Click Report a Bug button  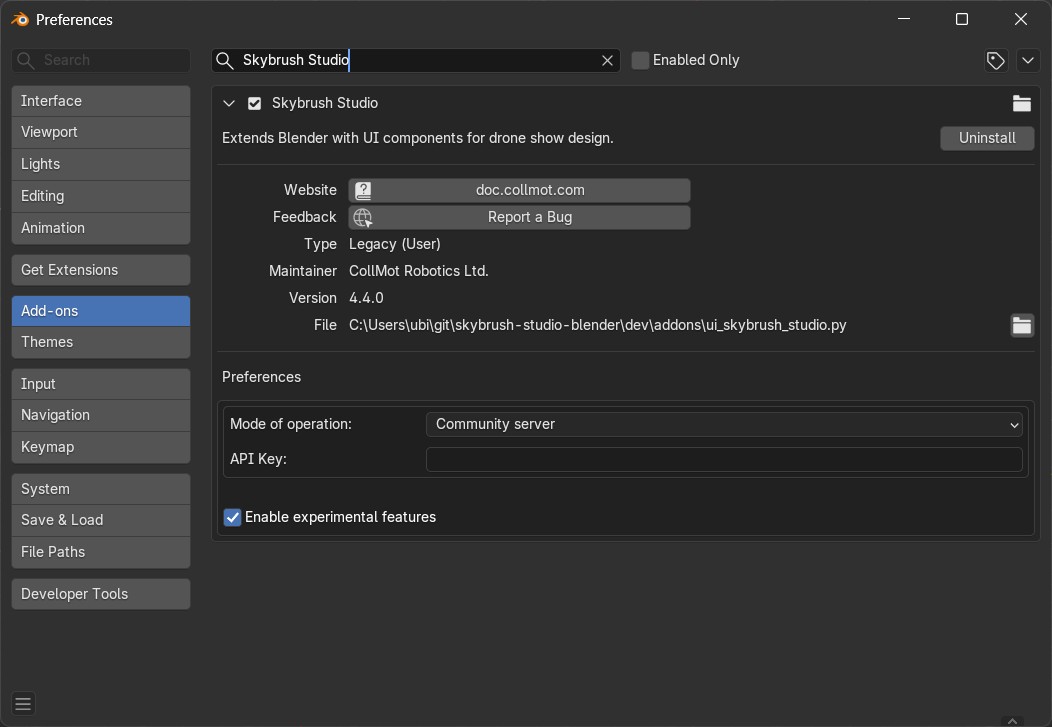[x=519, y=217]
